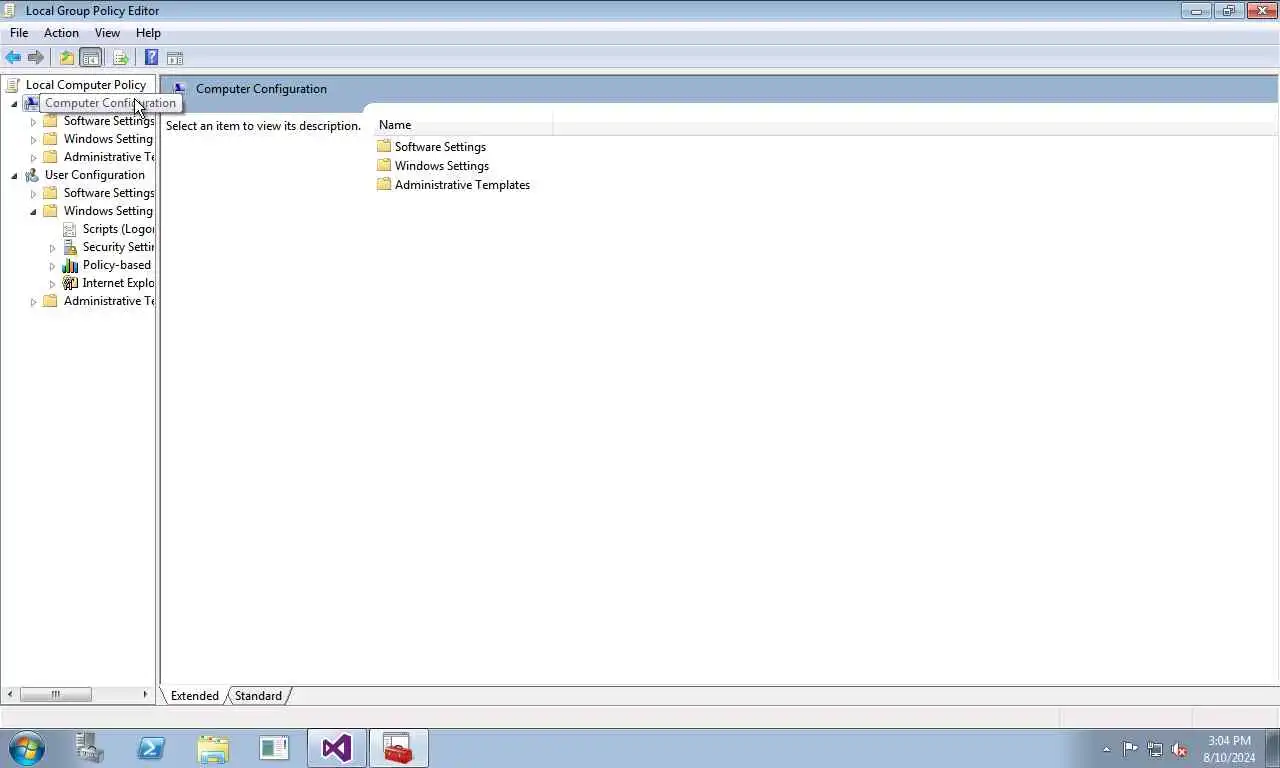Select the Security Settings tree item icon
This screenshot has height=768, width=1280.
(69, 247)
